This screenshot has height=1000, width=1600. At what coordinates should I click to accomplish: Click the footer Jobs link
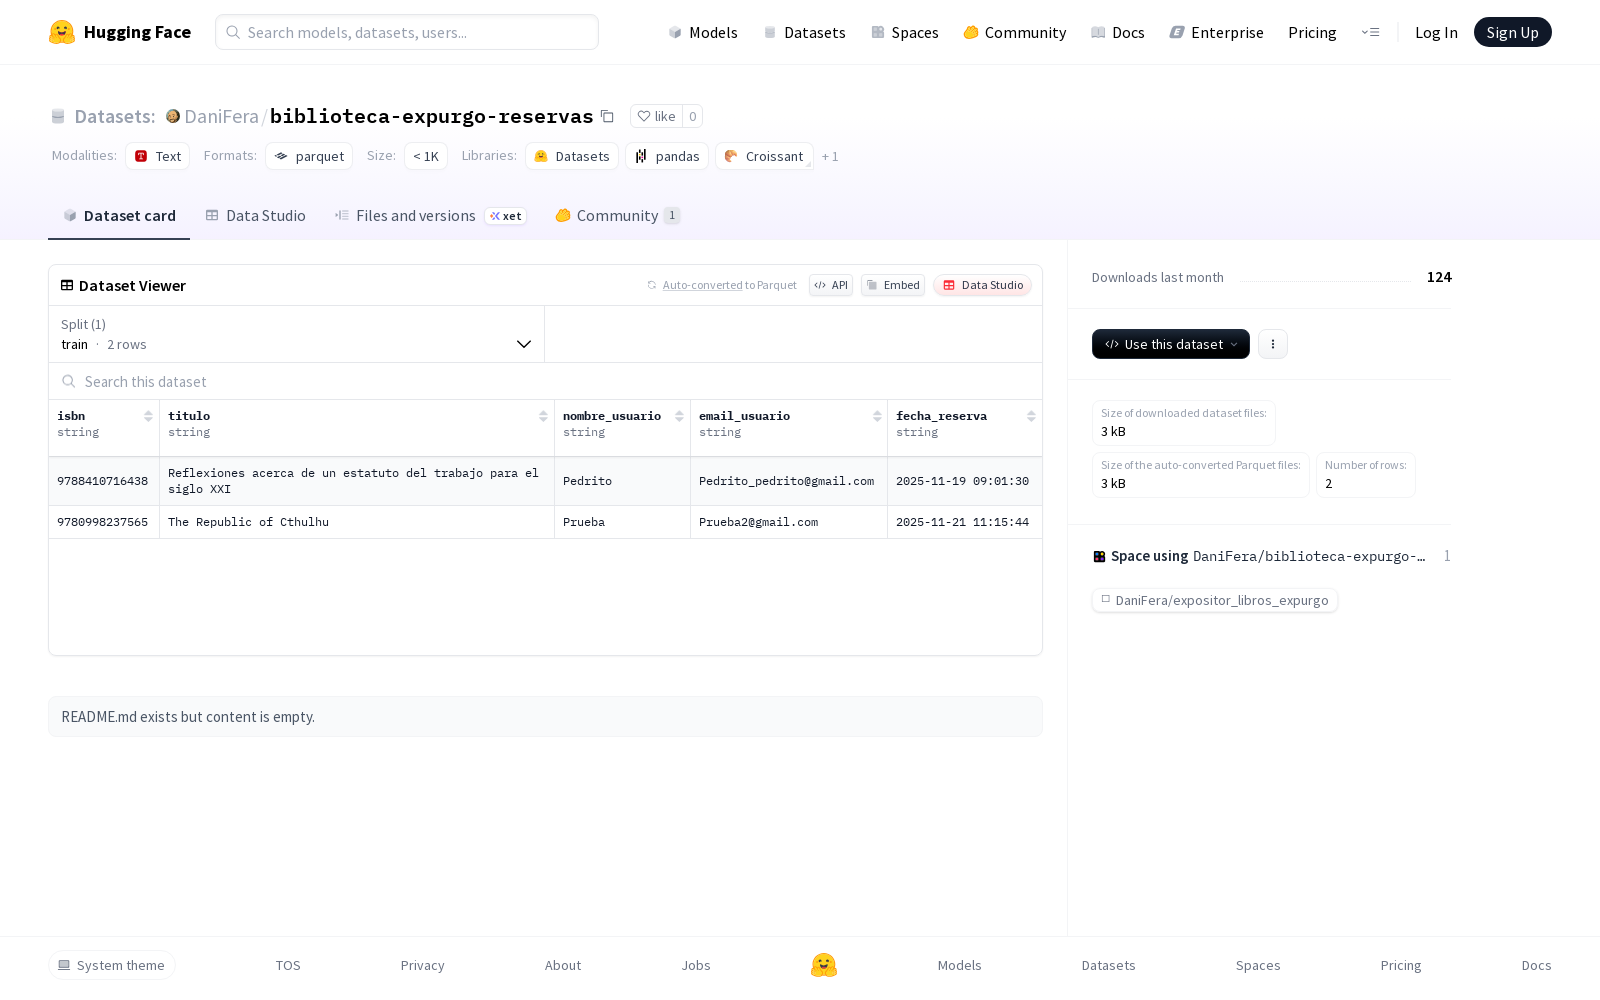click(x=696, y=965)
